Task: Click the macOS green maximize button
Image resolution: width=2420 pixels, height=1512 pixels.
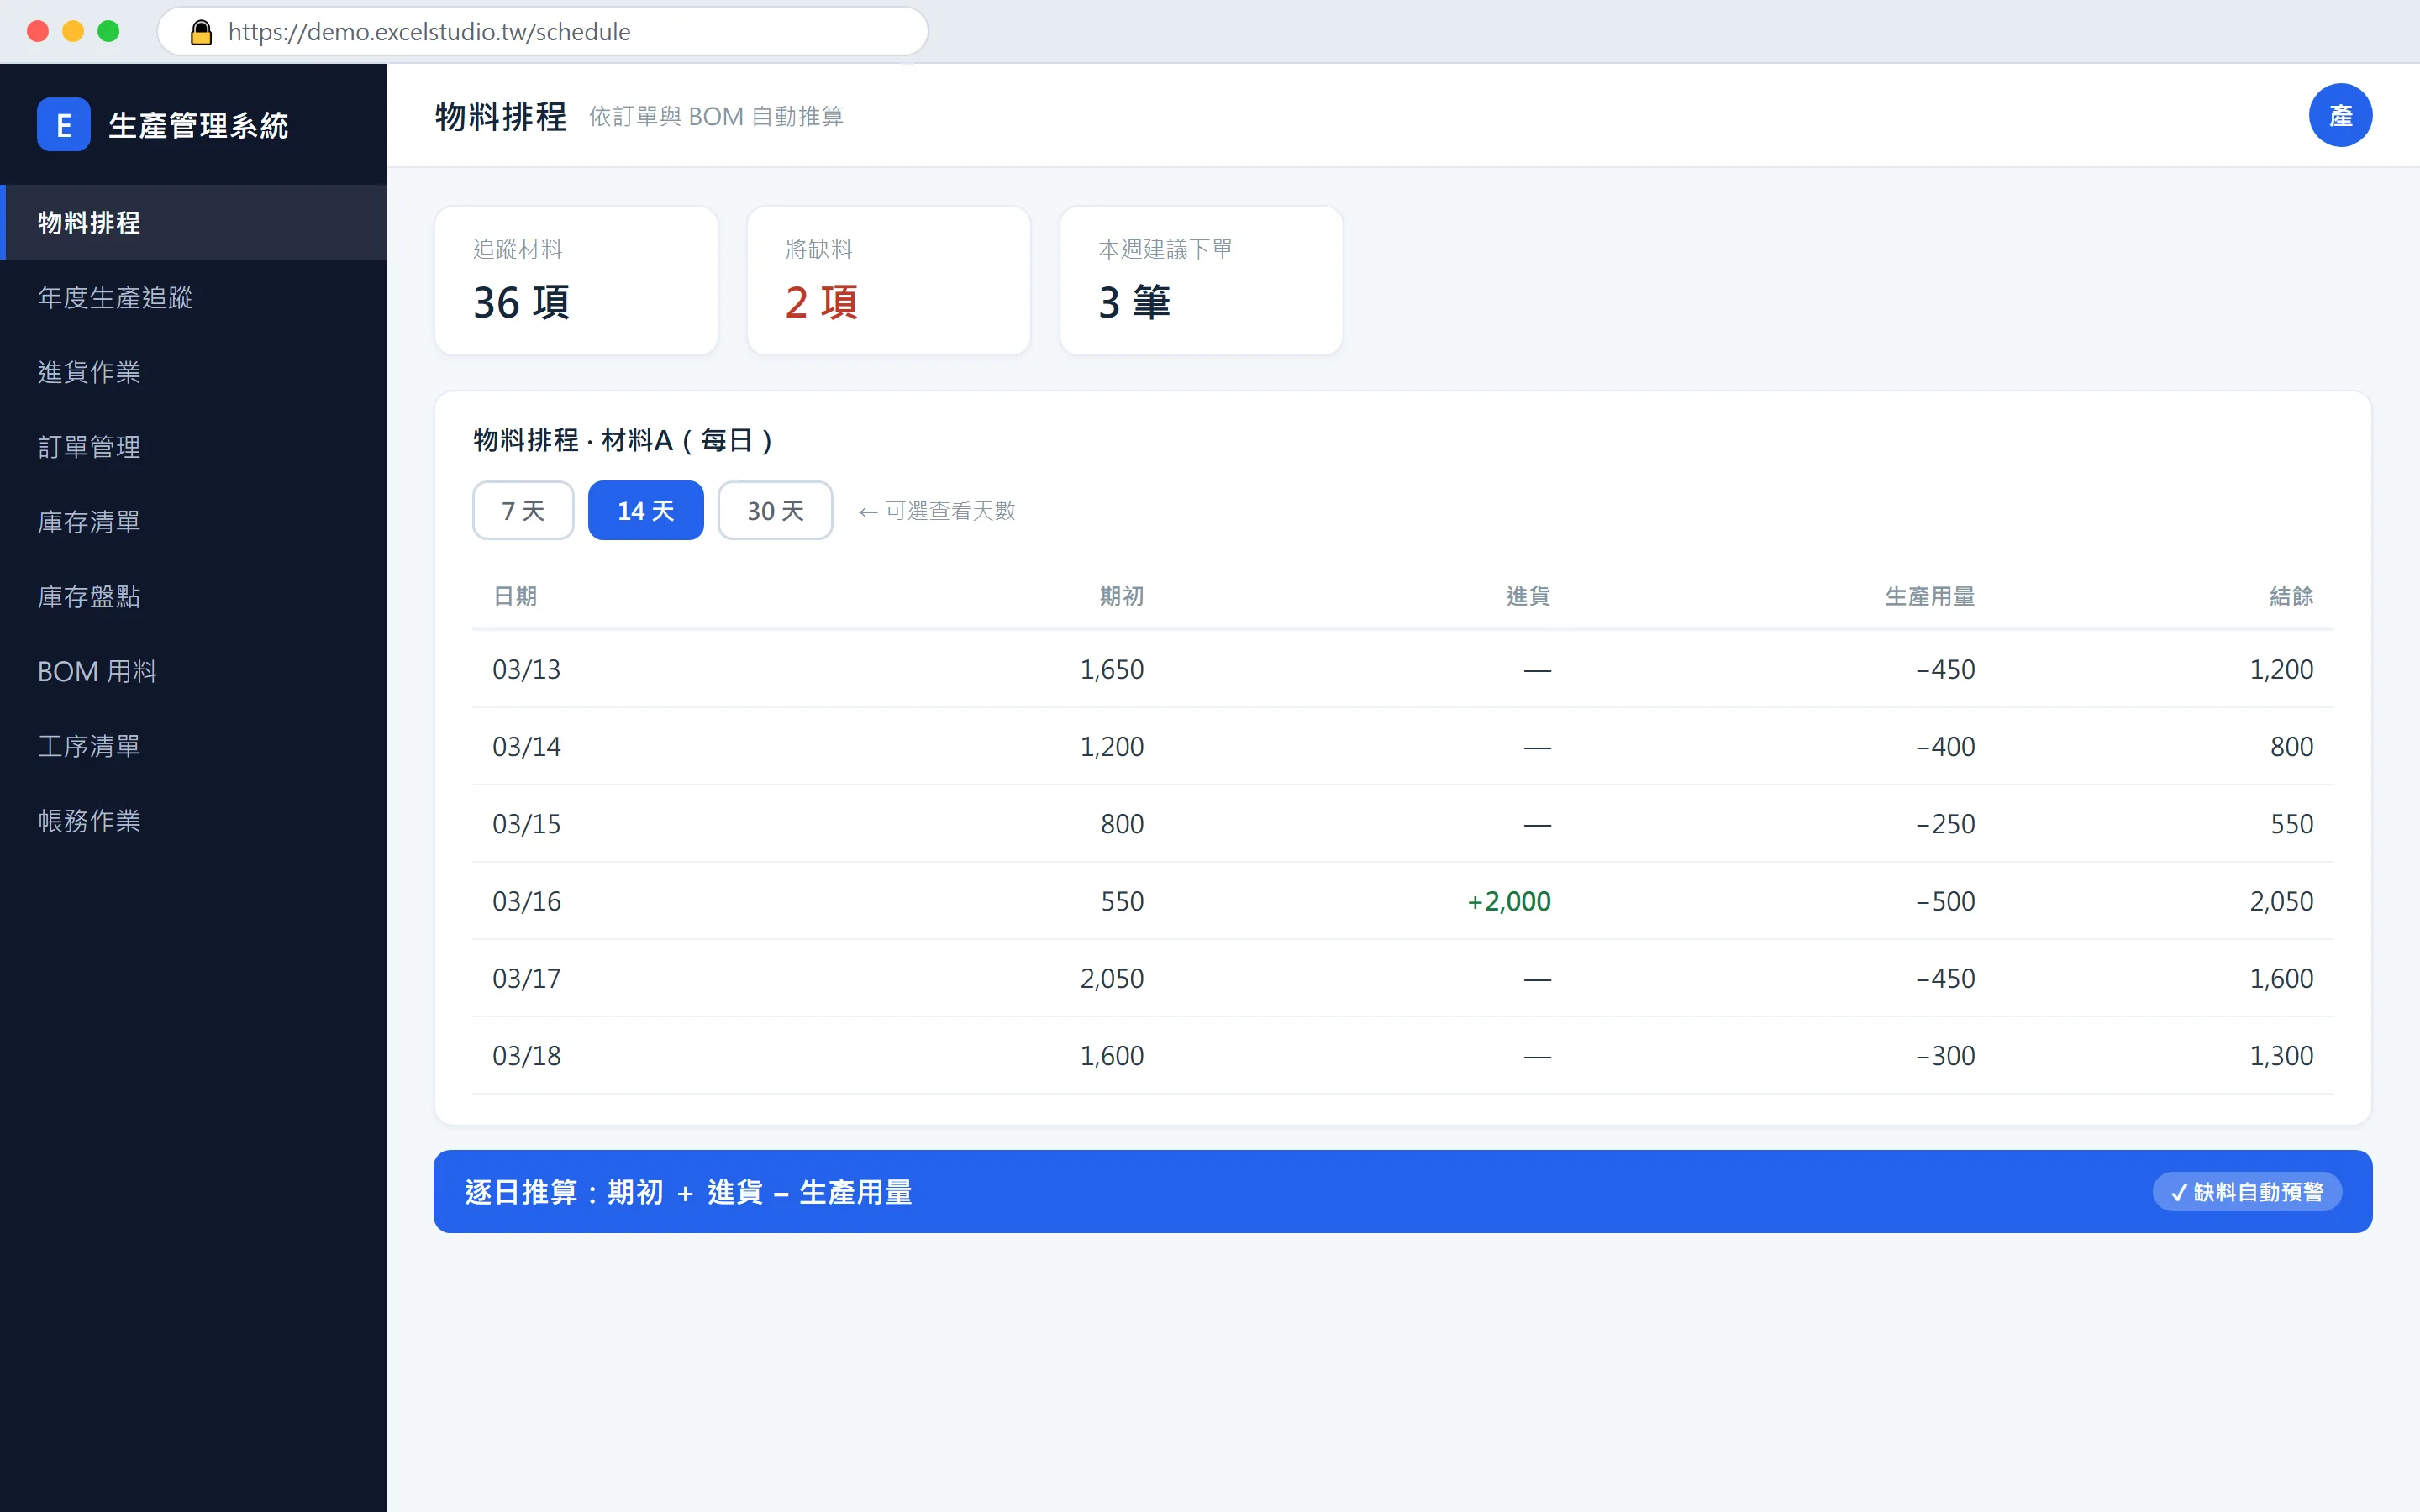Action: pos(108,31)
